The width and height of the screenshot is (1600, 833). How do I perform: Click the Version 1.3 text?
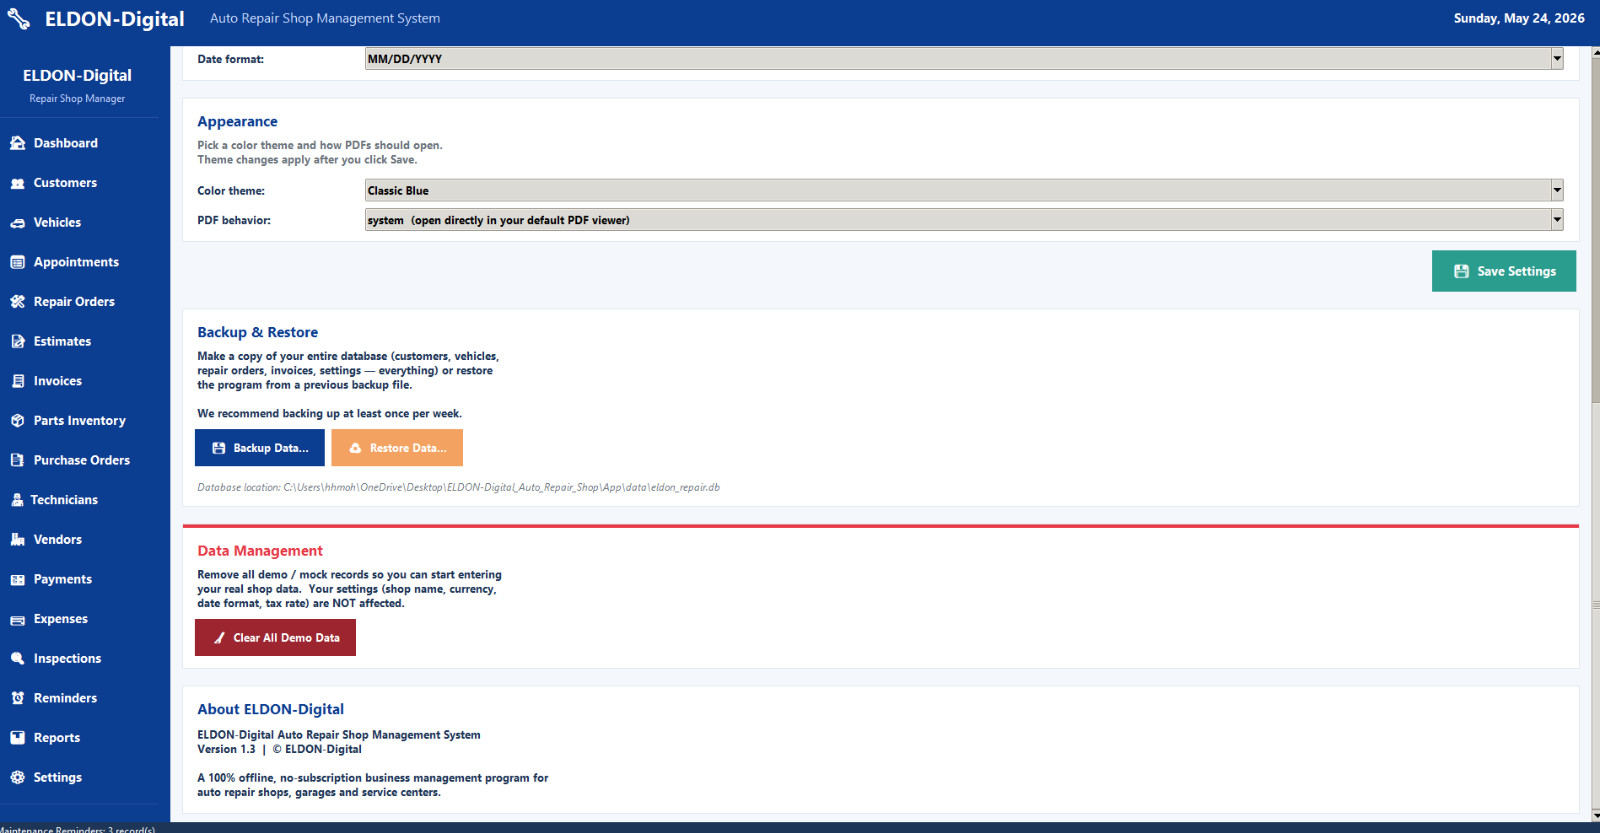pyautogui.click(x=226, y=750)
